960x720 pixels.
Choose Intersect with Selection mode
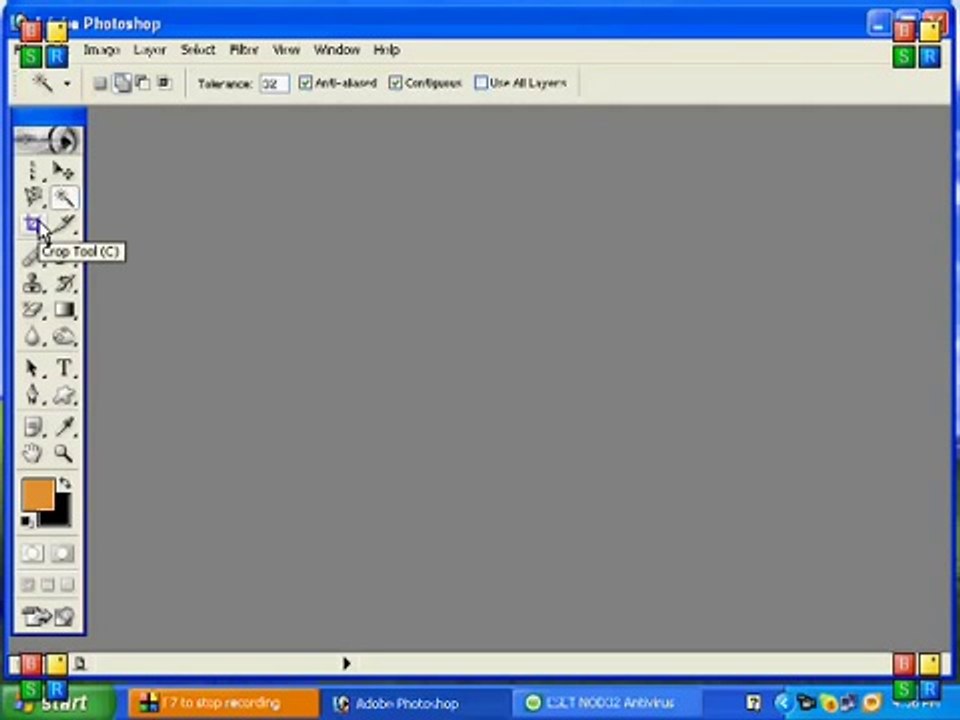pyautogui.click(x=163, y=83)
